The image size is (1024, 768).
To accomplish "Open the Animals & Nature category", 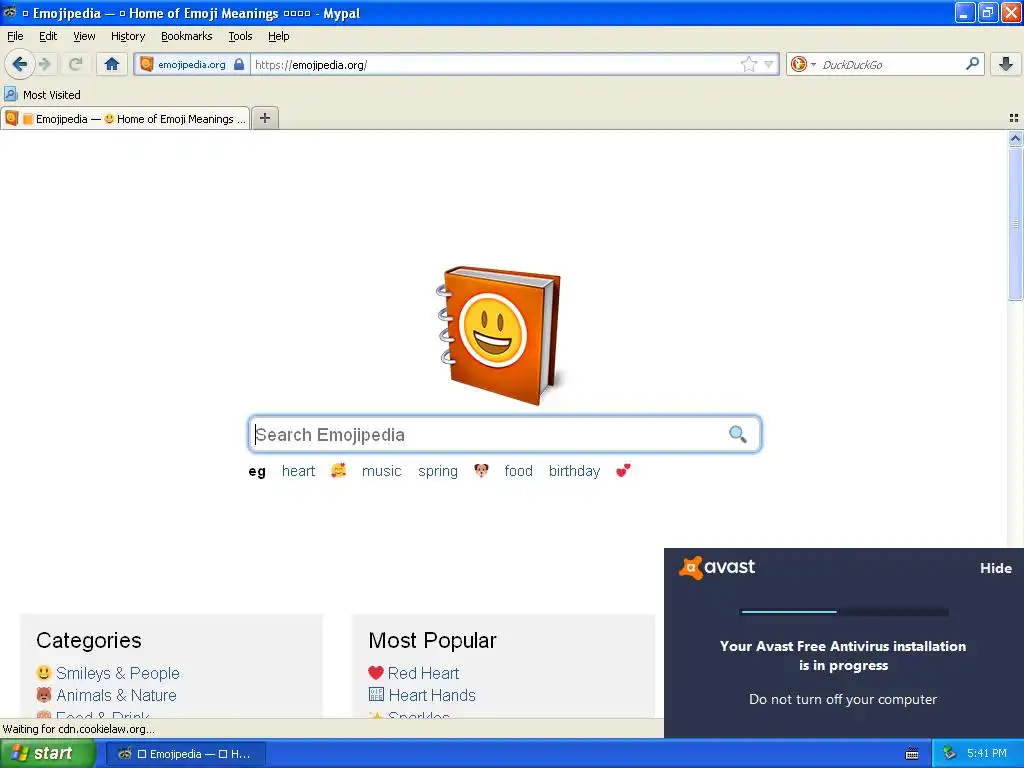I will [116, 695].
